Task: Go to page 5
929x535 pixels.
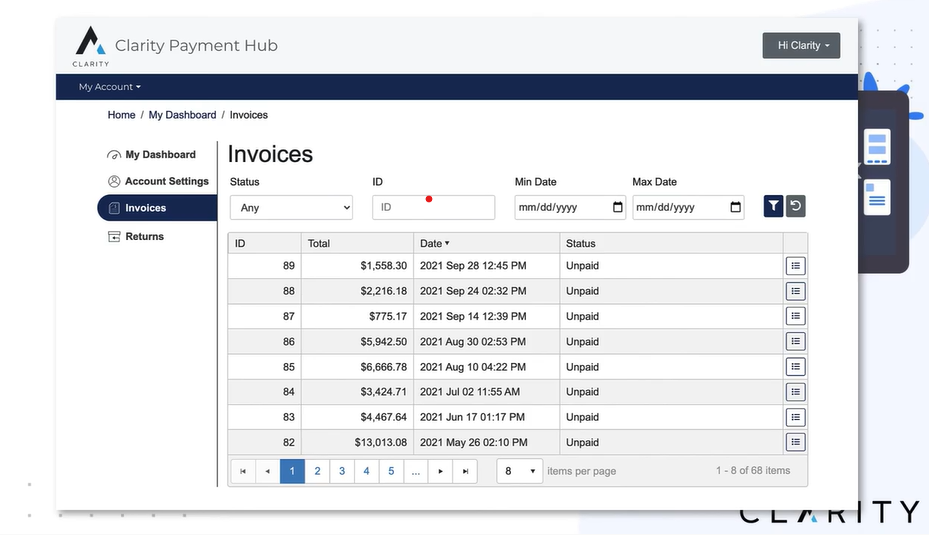Action: [391, 471]
